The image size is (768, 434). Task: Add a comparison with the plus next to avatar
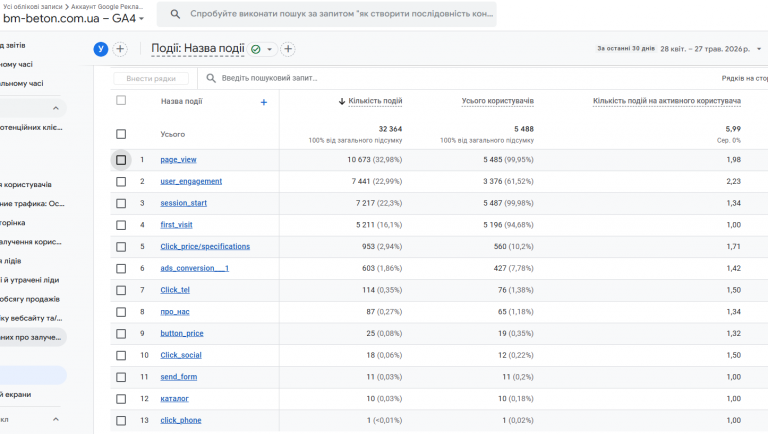(120, 49)
